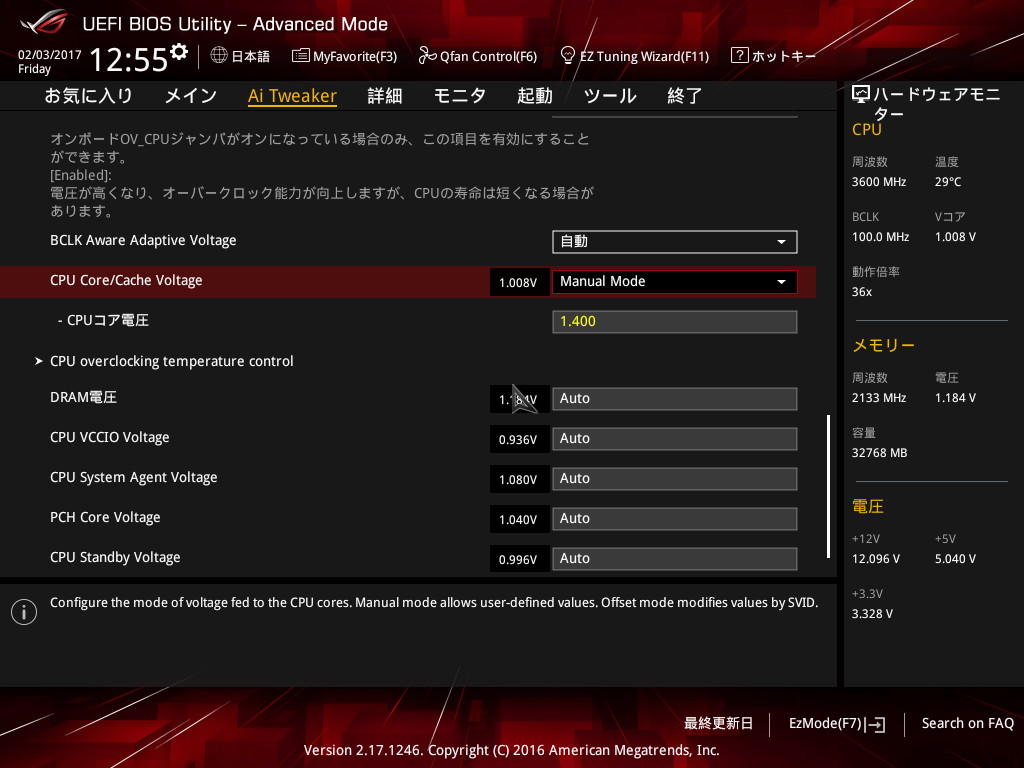Screen dimensions: 1024x768
Task: Click the 1.008V CPU Core/Cache reading
Action: pos(518,283)
